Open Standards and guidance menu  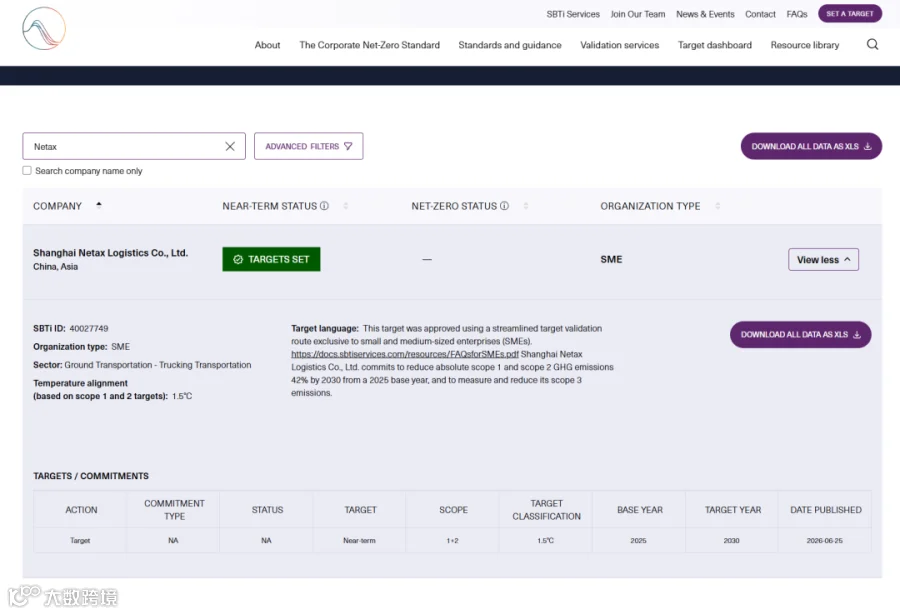tap(510, 45)
